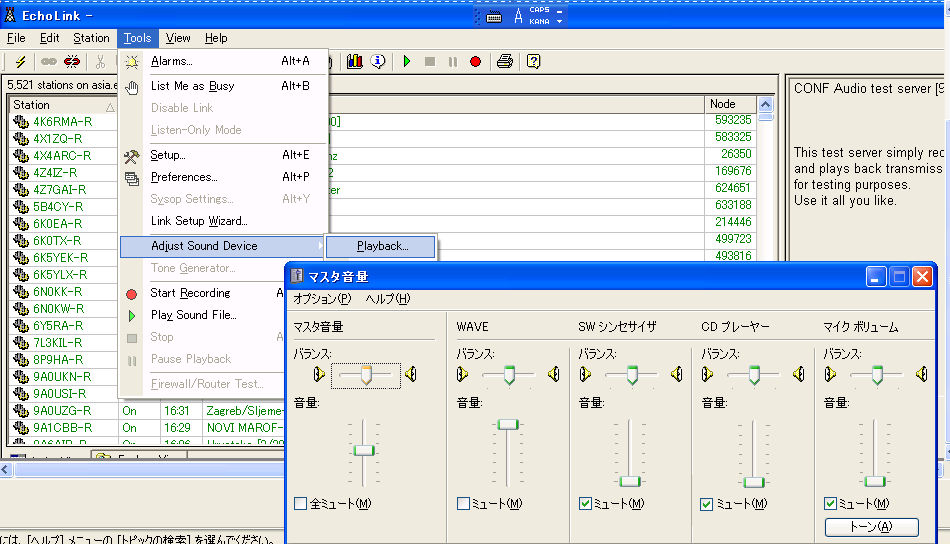
Task: Click CD player balance left speaker icon
Action: click(707, 374)
